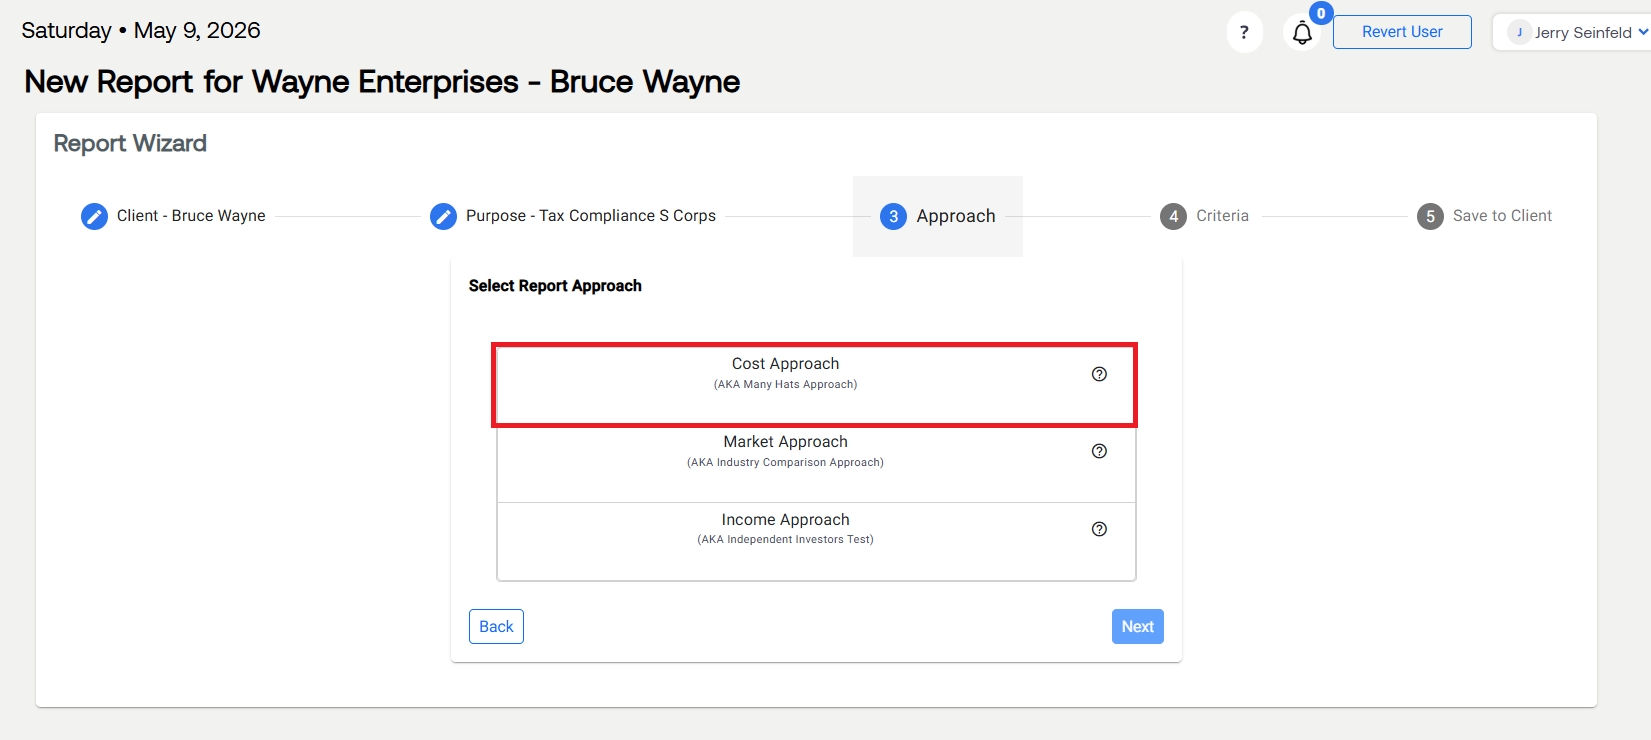
Task: Click the step 4 number circle
Action: [x=1173, y=216]
